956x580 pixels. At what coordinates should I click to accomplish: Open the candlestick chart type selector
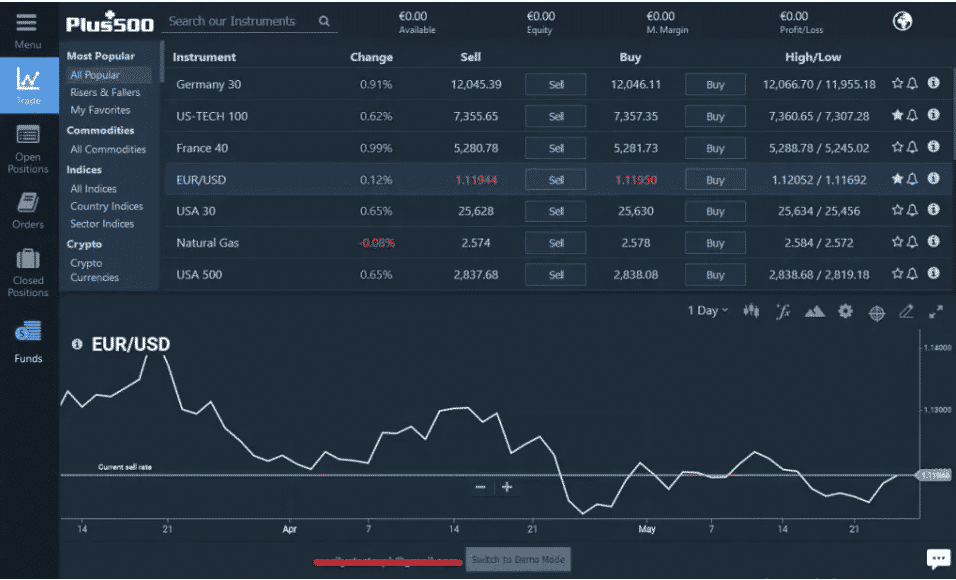point(752,312)
